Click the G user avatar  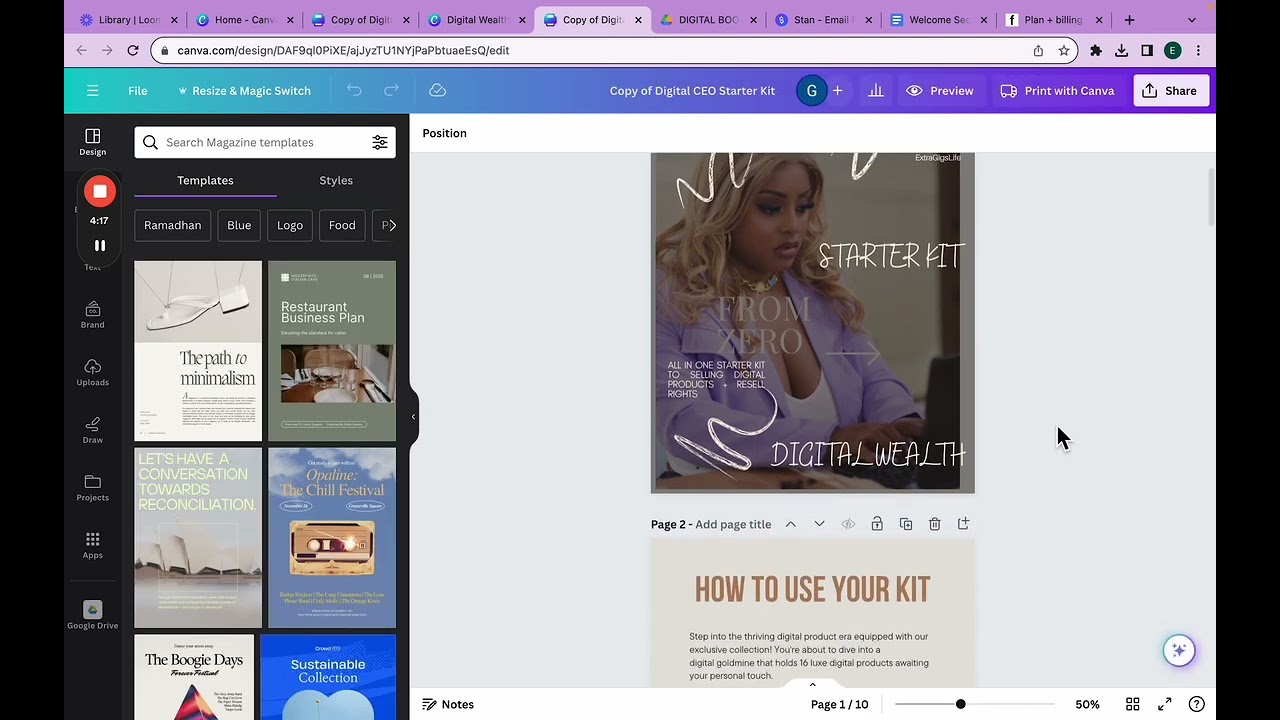coord(811,91)
